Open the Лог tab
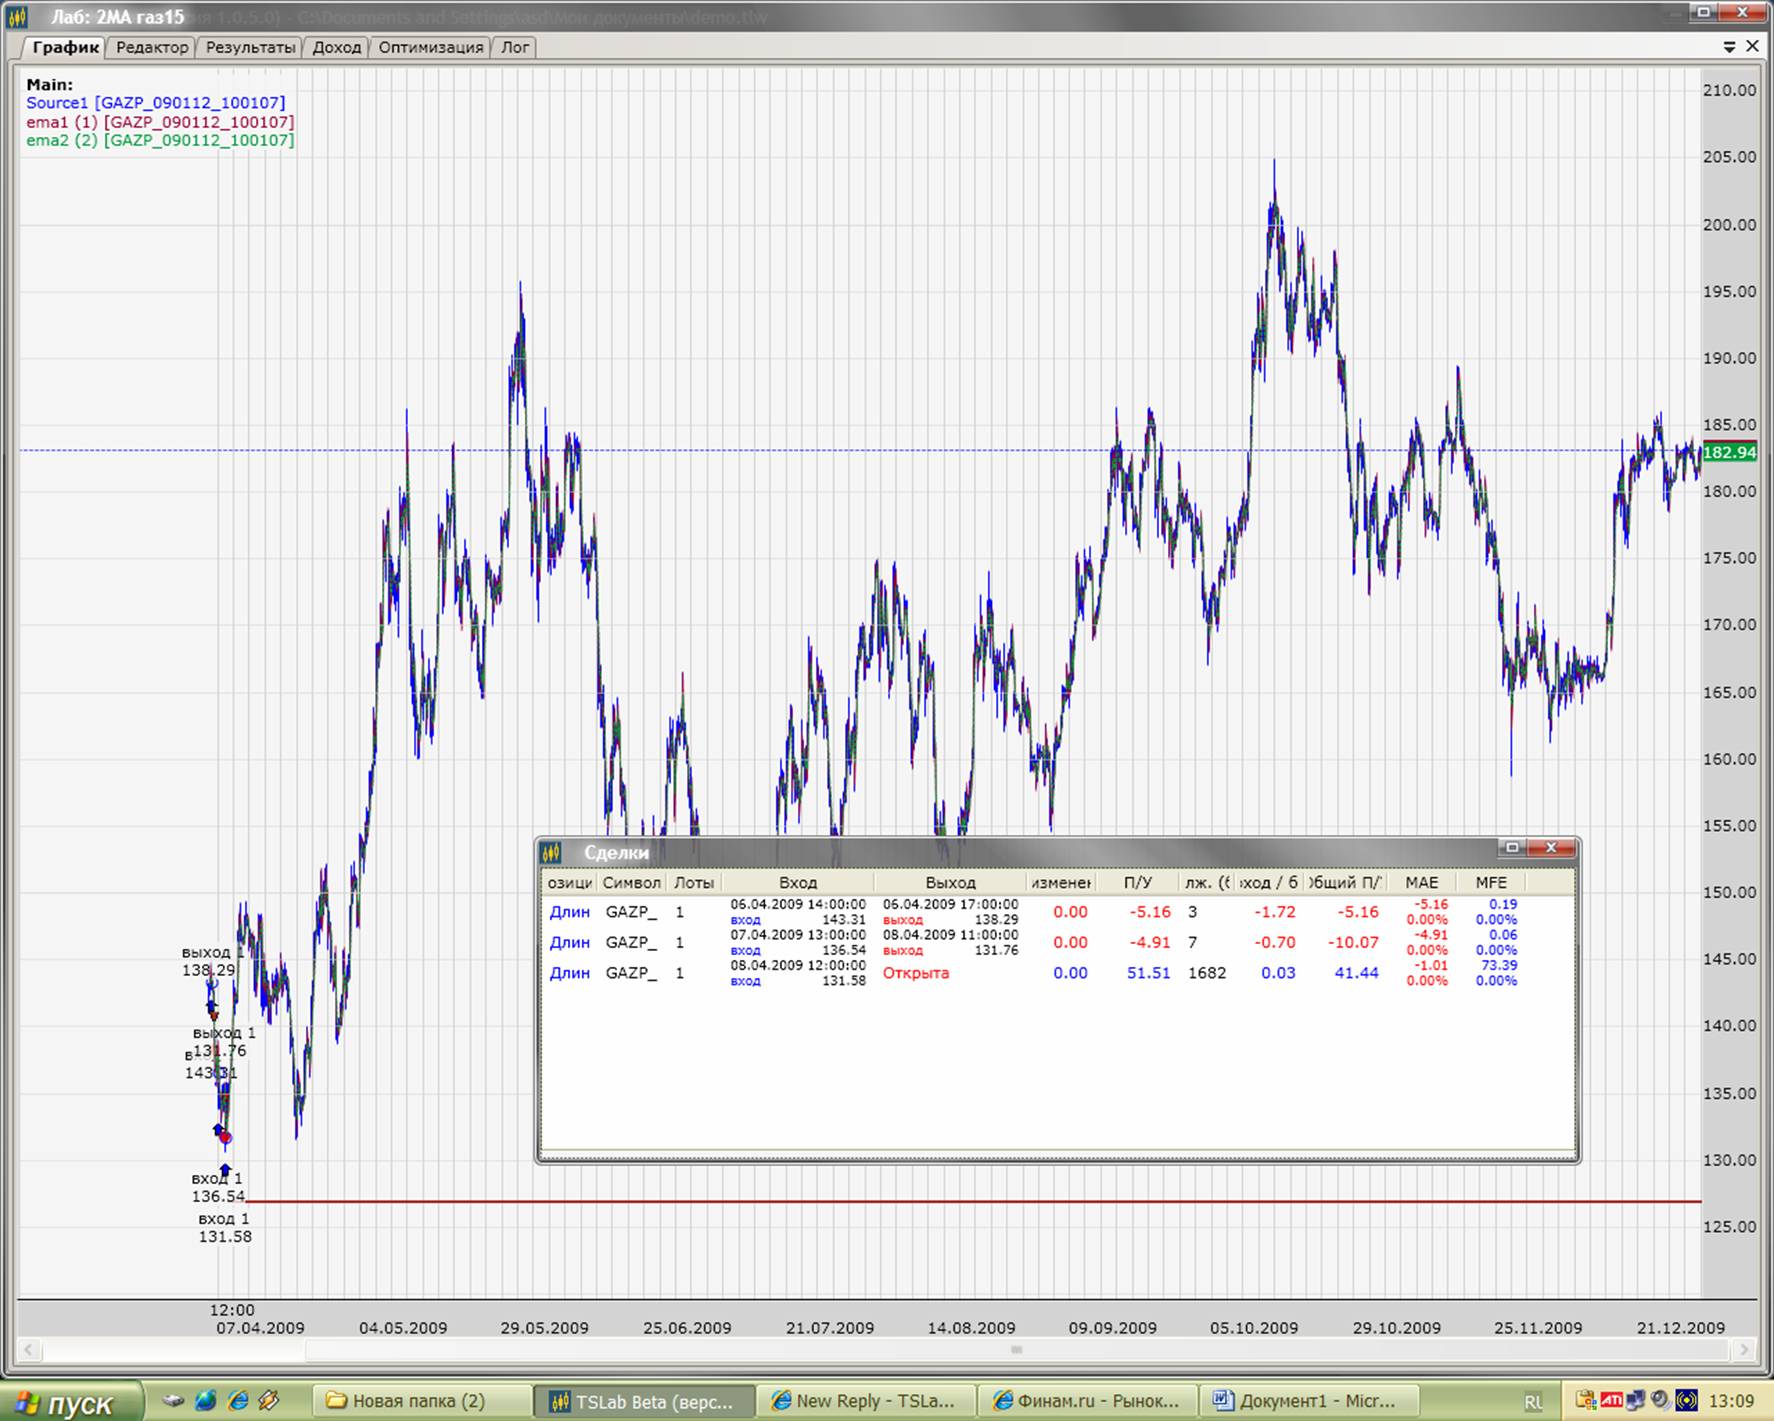This screenshot has width=1774, height=1421. click(515, 47)
